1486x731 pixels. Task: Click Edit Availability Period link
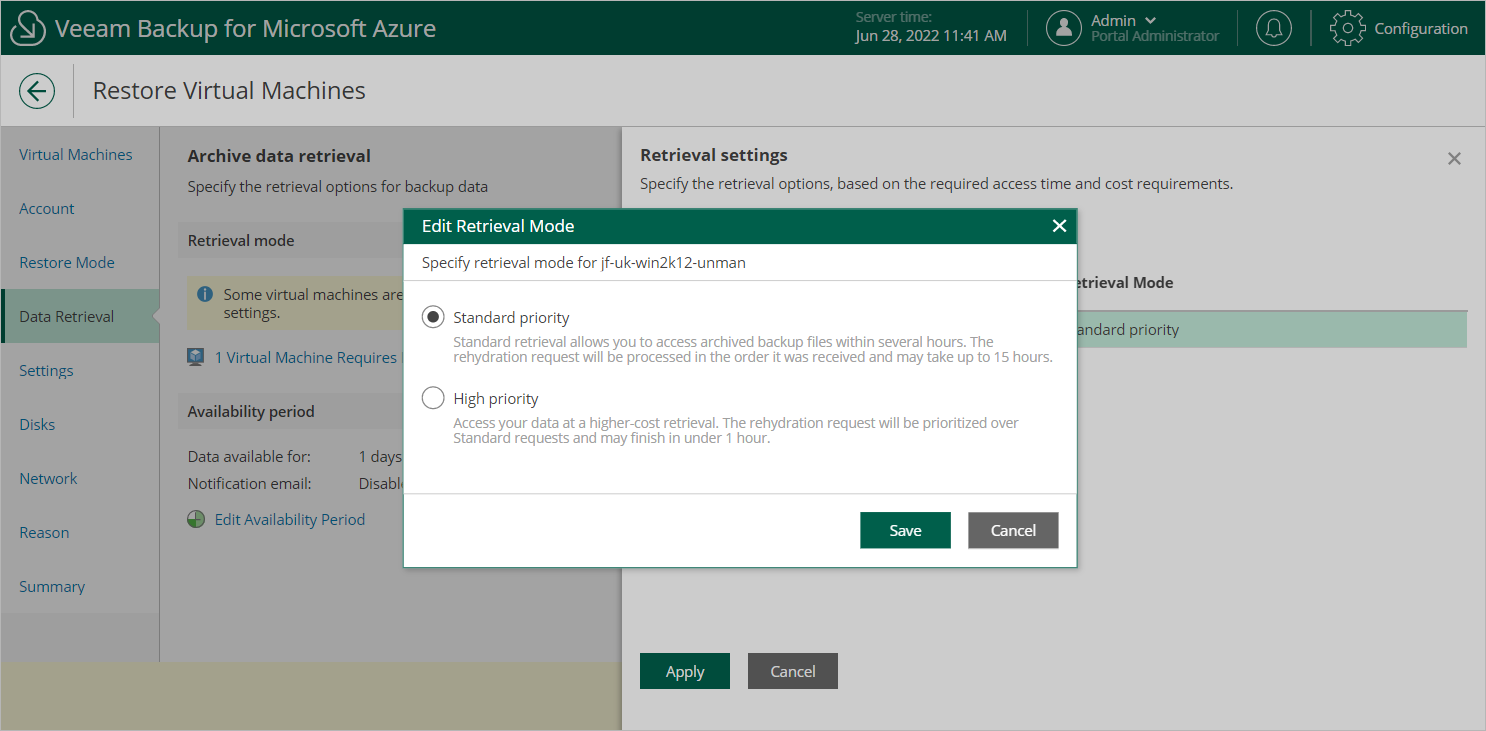290,519
